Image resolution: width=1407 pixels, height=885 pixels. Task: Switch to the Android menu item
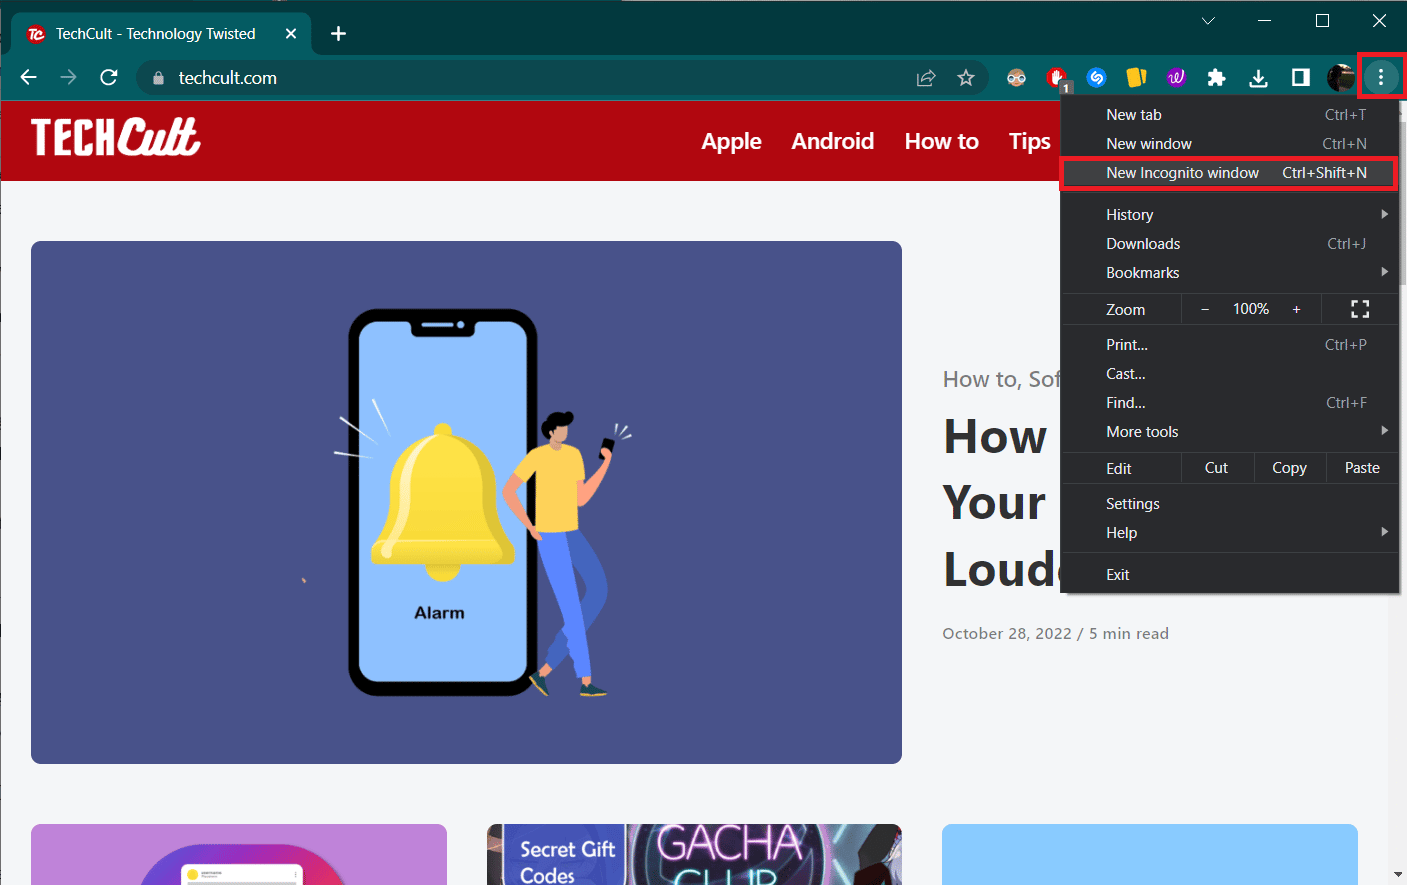832,141
